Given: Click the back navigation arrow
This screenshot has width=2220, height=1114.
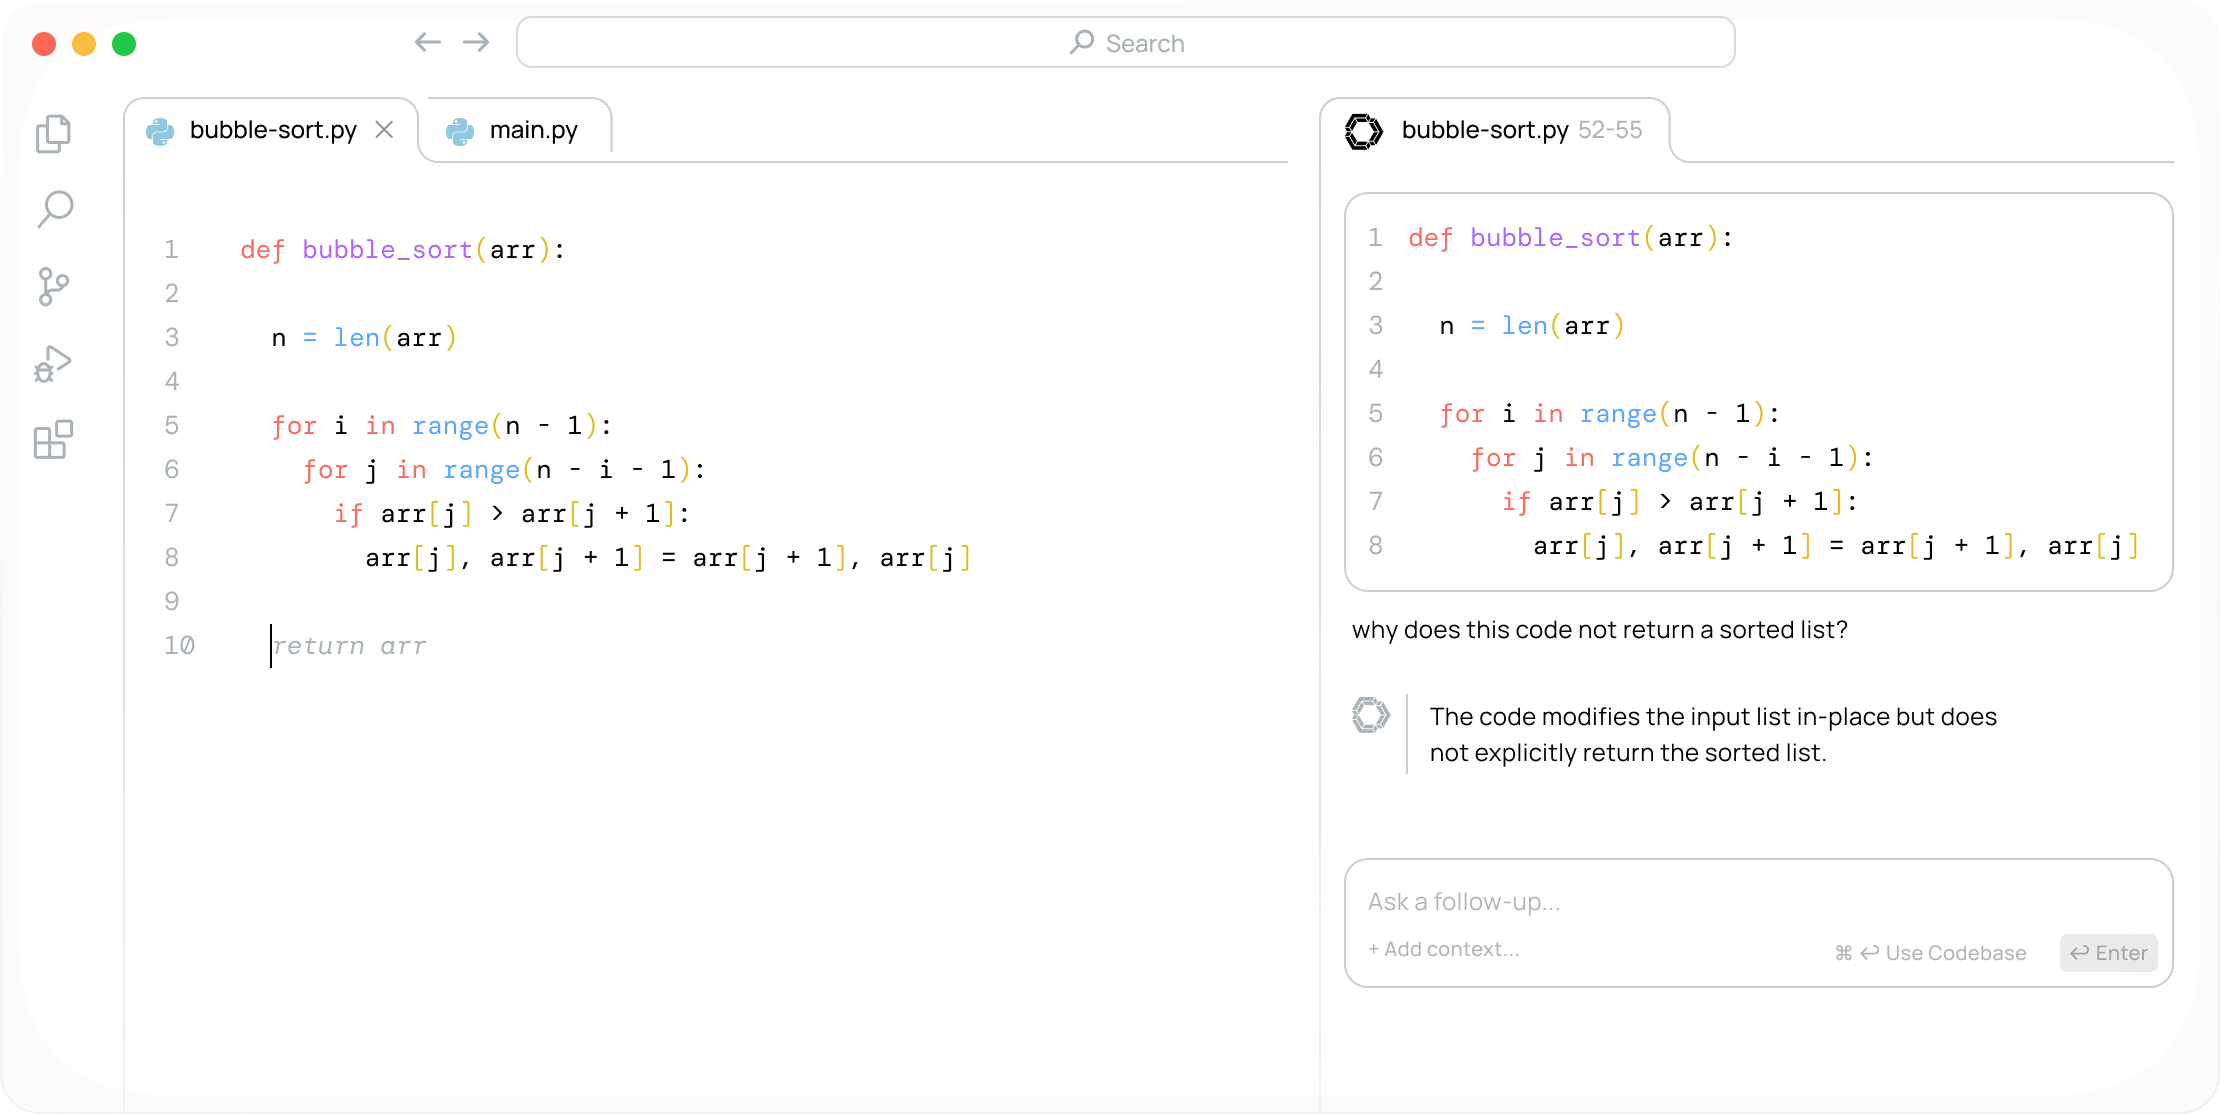Looking at the screenshot, I should [428, 42].
